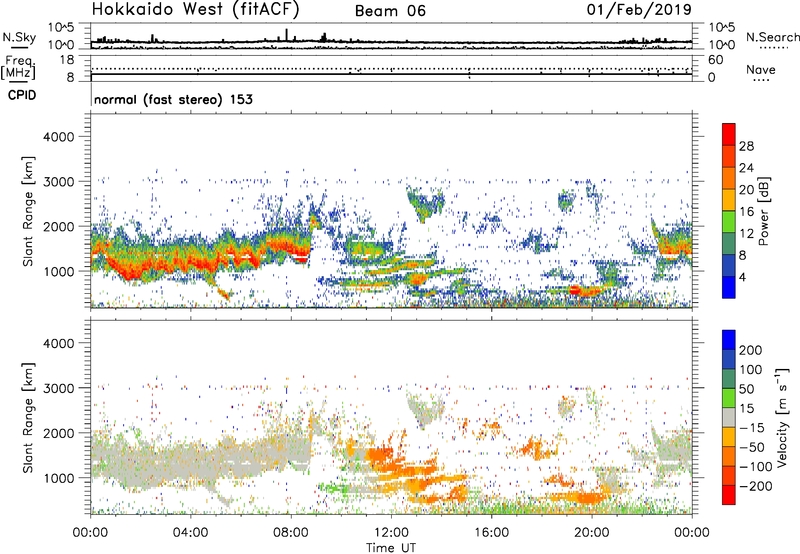Click the "Velocity [m s-1]" colorbar title
The width and height of the screenshot is (800, 554).
[x=782, y=417]
